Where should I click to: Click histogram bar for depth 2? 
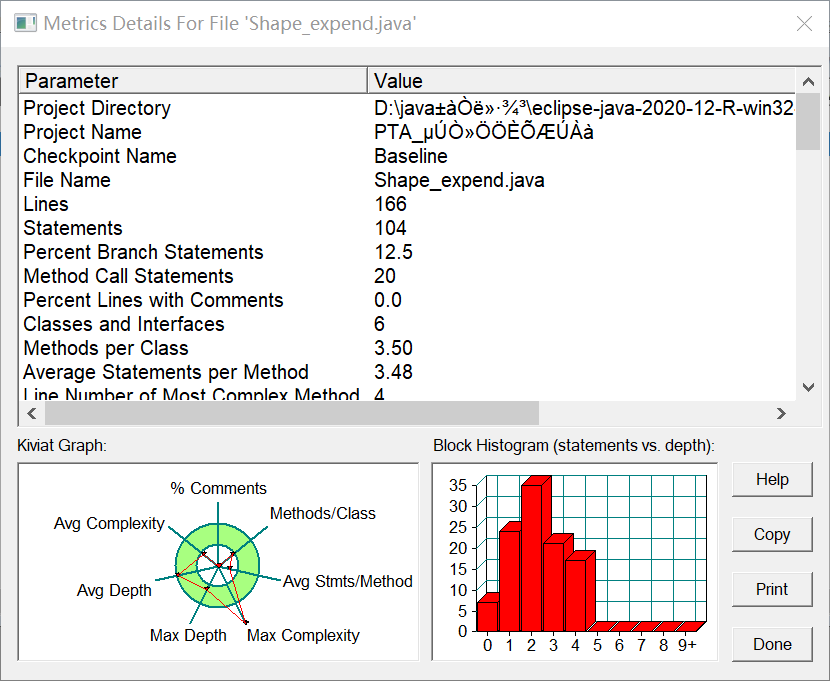532,558
